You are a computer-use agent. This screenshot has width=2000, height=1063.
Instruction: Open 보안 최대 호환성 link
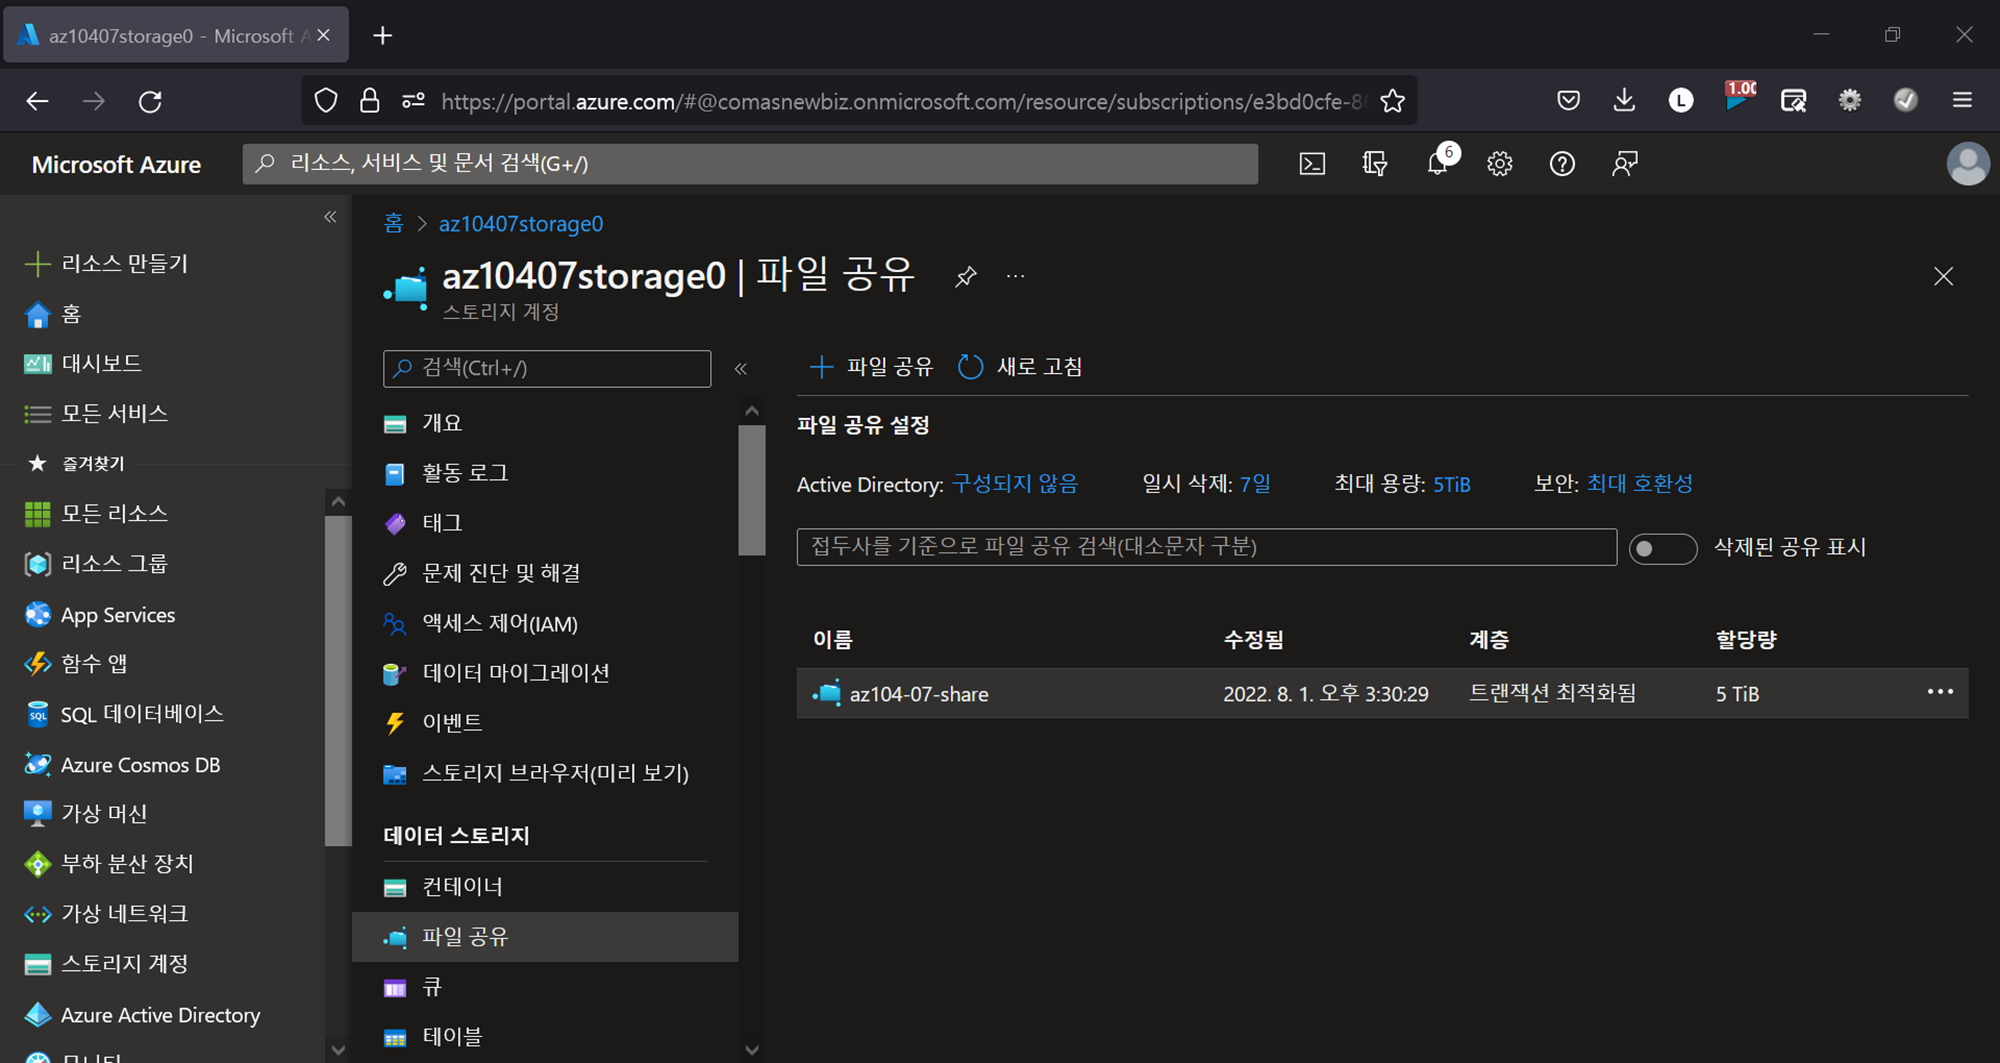(x=1640, y=484)
